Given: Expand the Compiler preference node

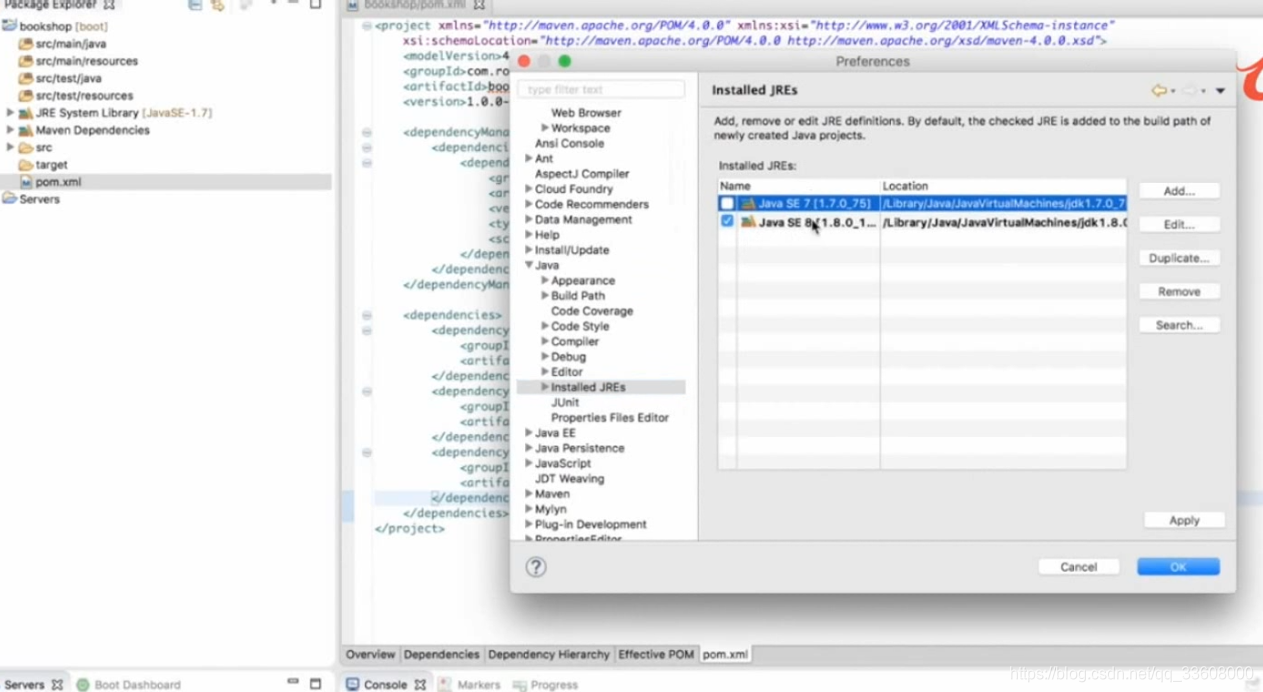Looking at the screenshot, I should (x=545, y=341).
